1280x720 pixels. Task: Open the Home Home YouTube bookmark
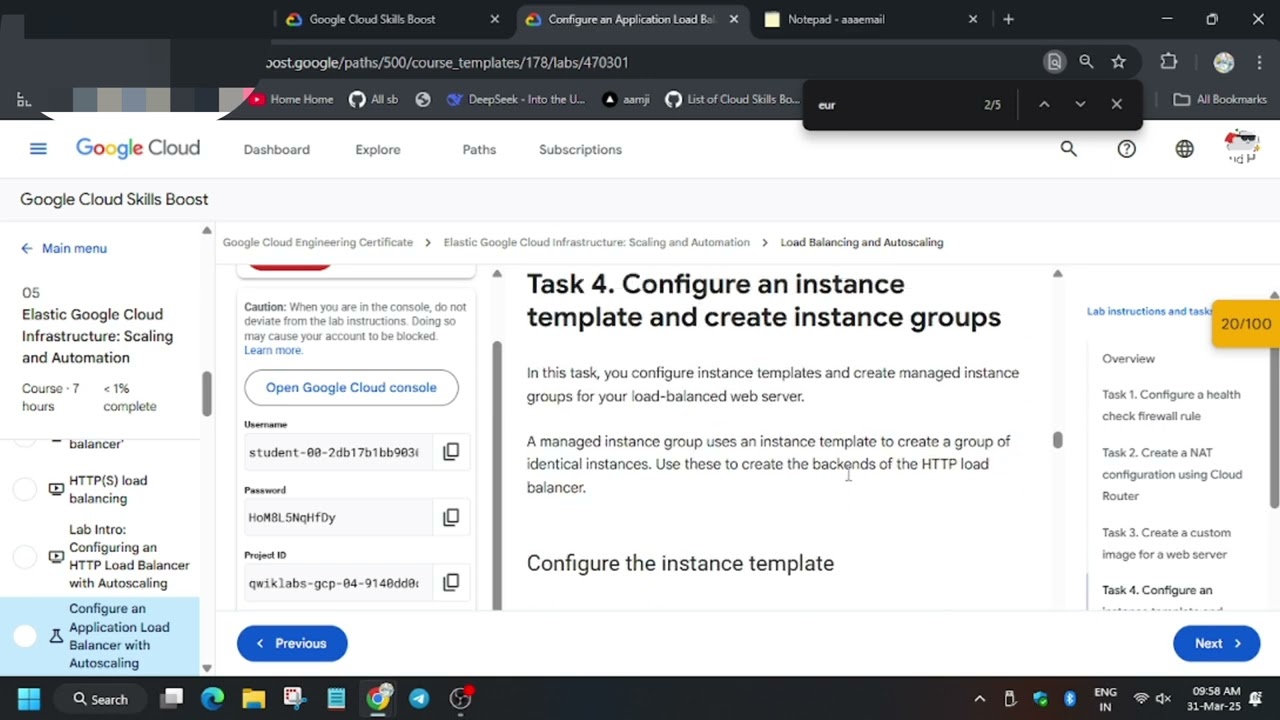pos(291,99)
